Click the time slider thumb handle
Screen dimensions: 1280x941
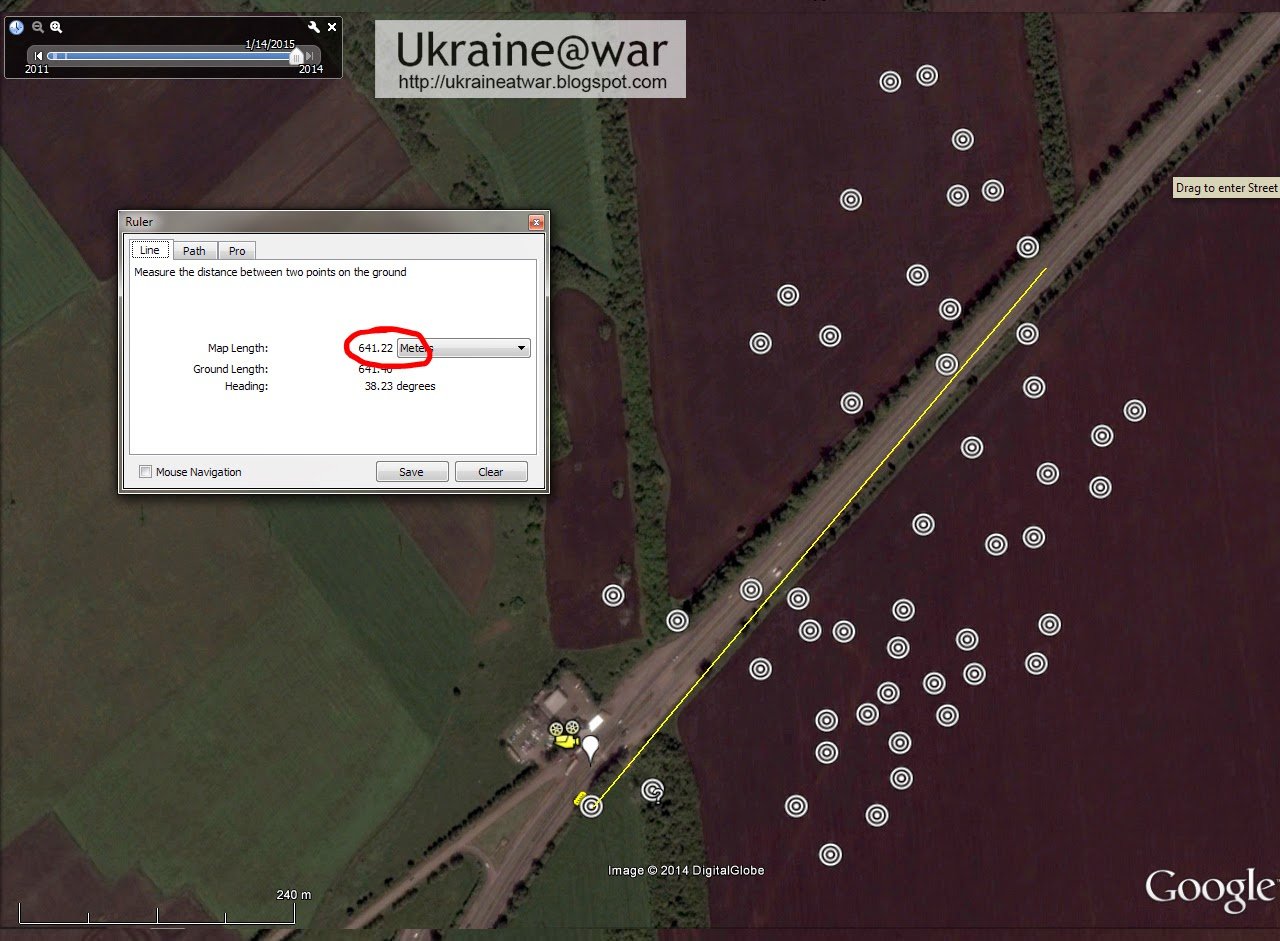click(x=296, y=57)
